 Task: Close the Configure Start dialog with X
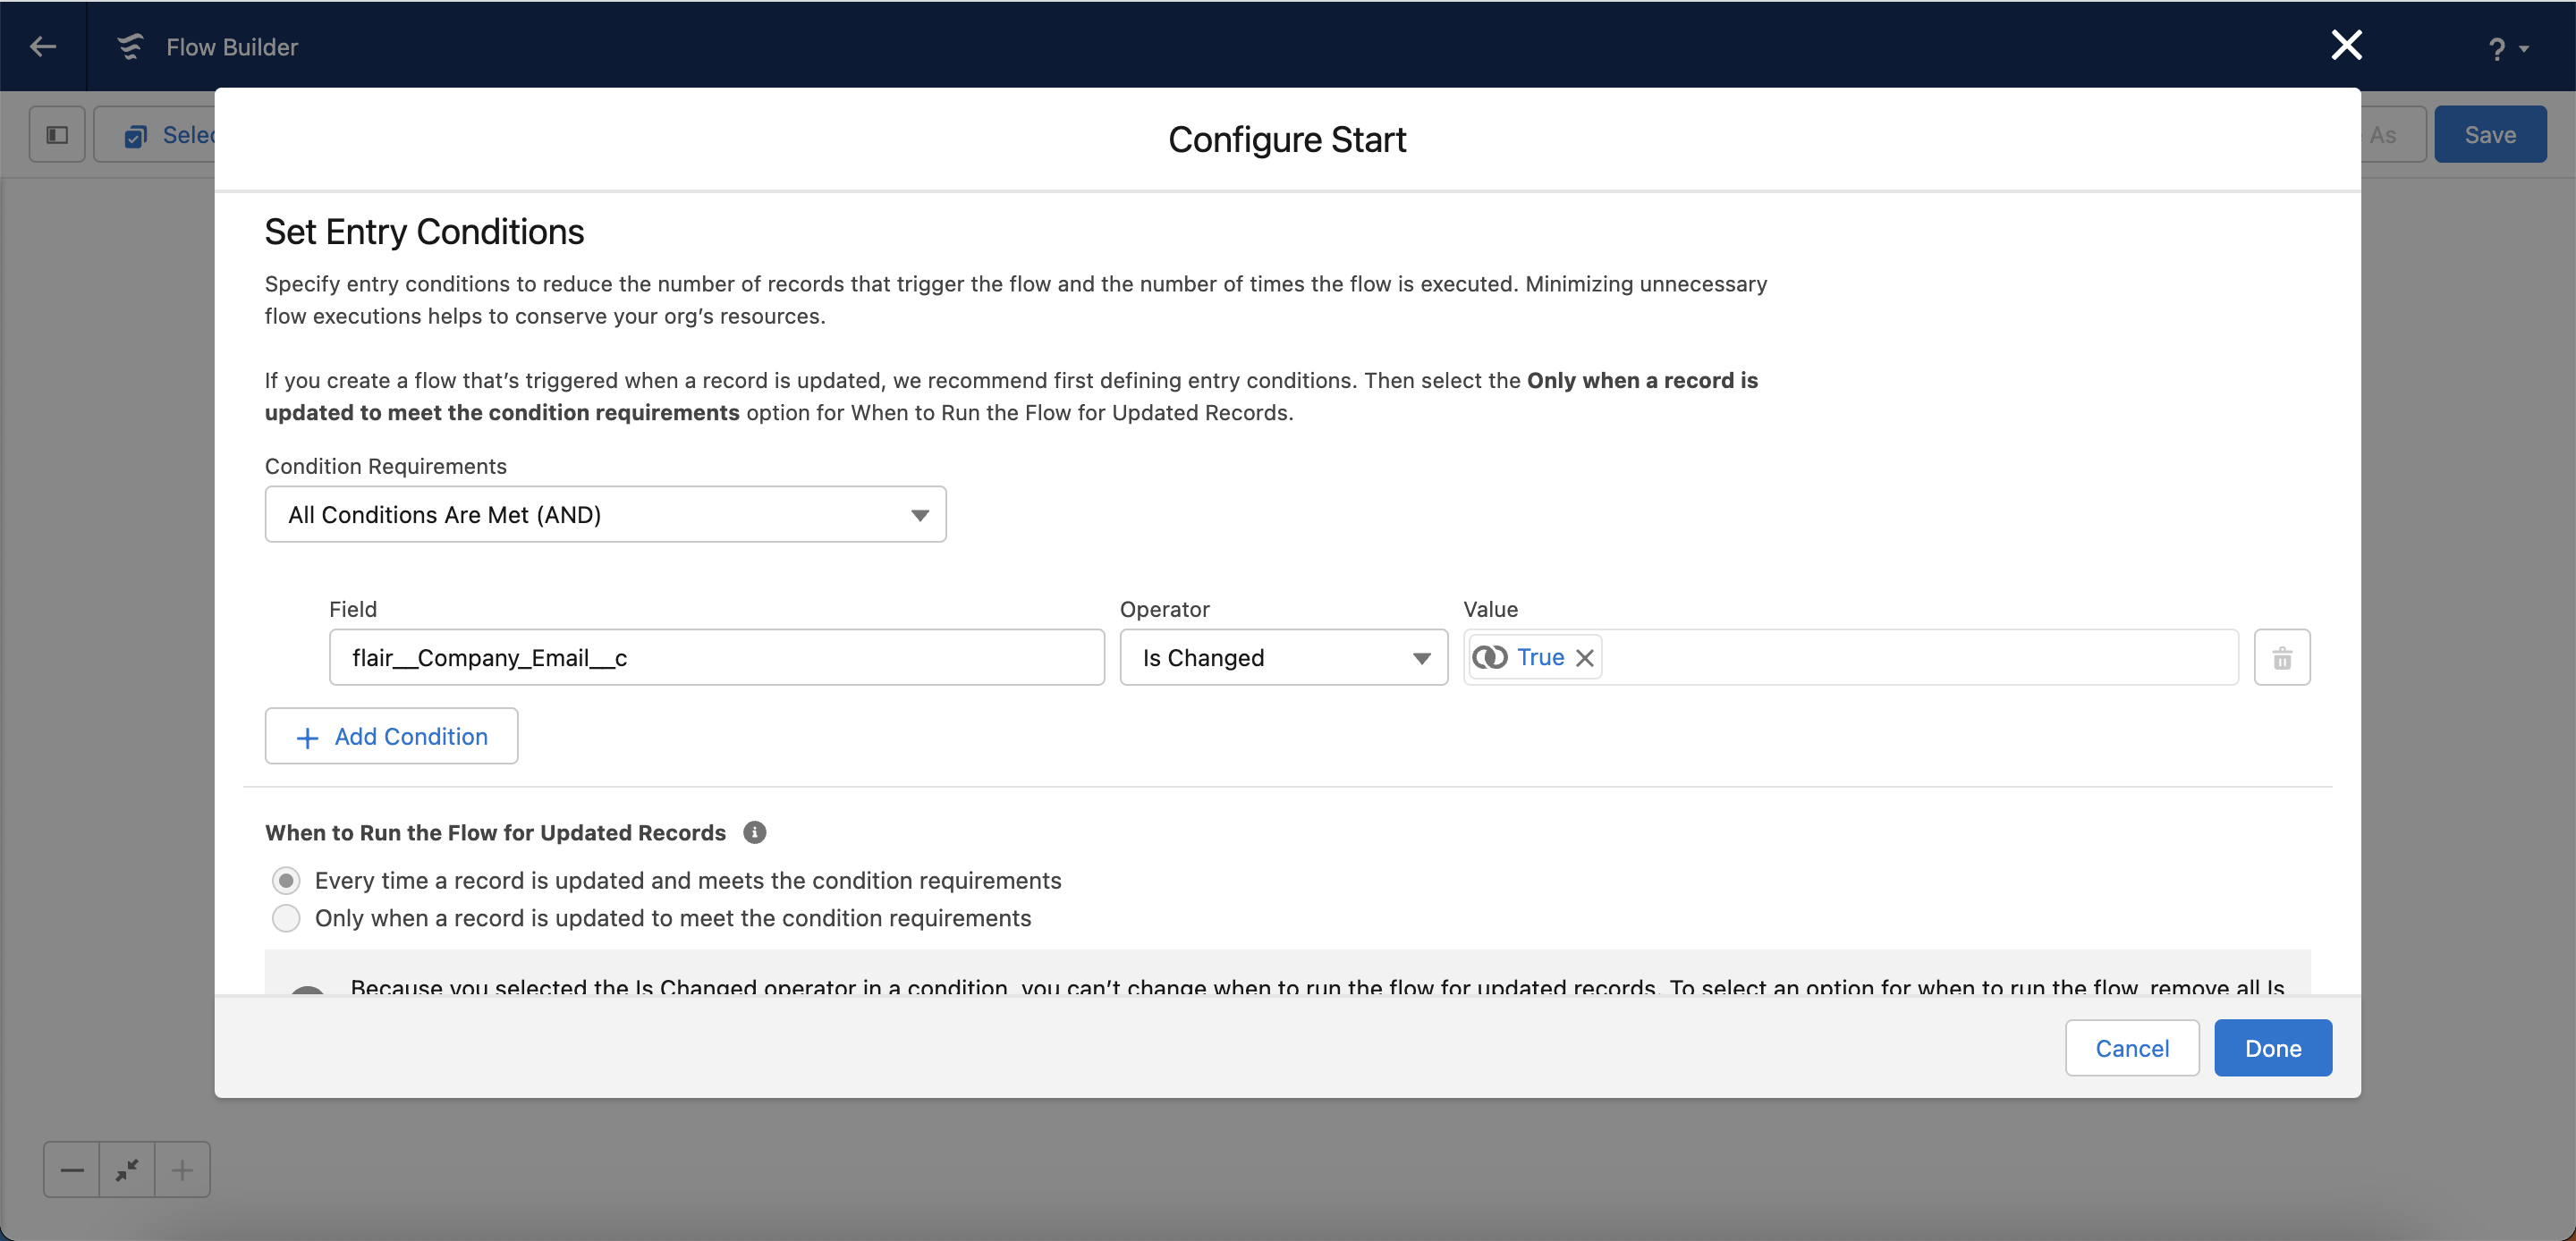2346,45
